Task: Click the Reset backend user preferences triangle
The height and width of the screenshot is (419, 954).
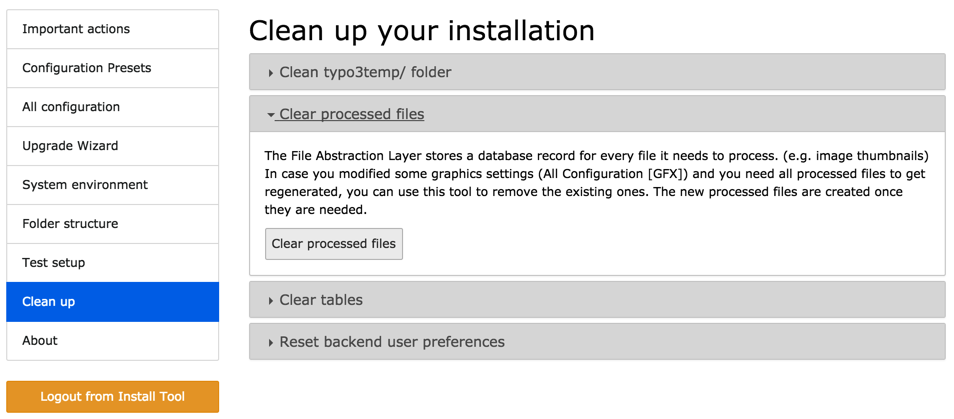Action: [x=271, y=343]
